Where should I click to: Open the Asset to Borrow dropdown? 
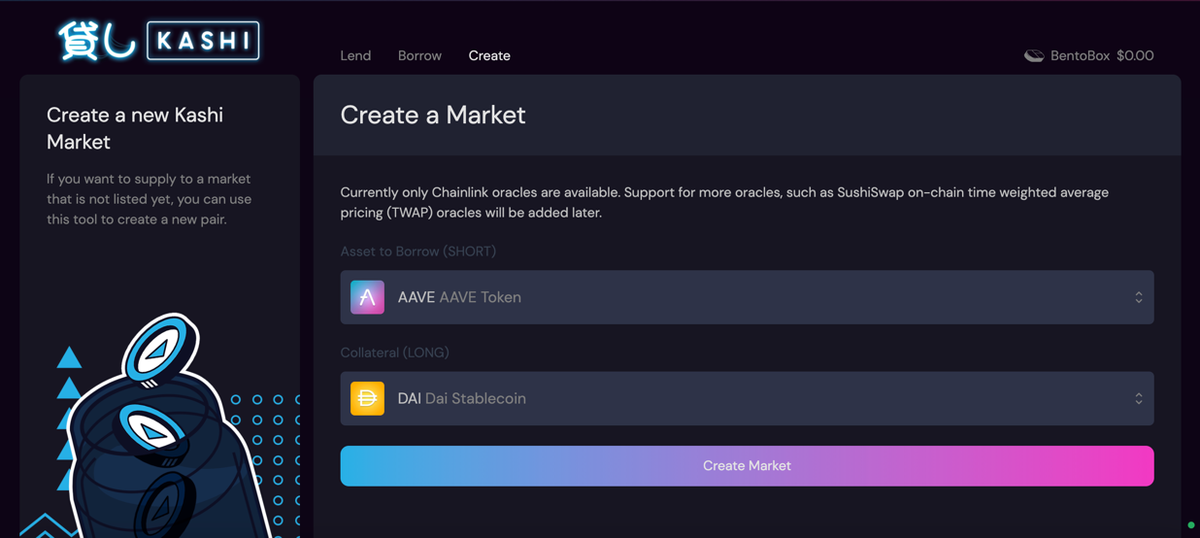(x=746, y=297)
